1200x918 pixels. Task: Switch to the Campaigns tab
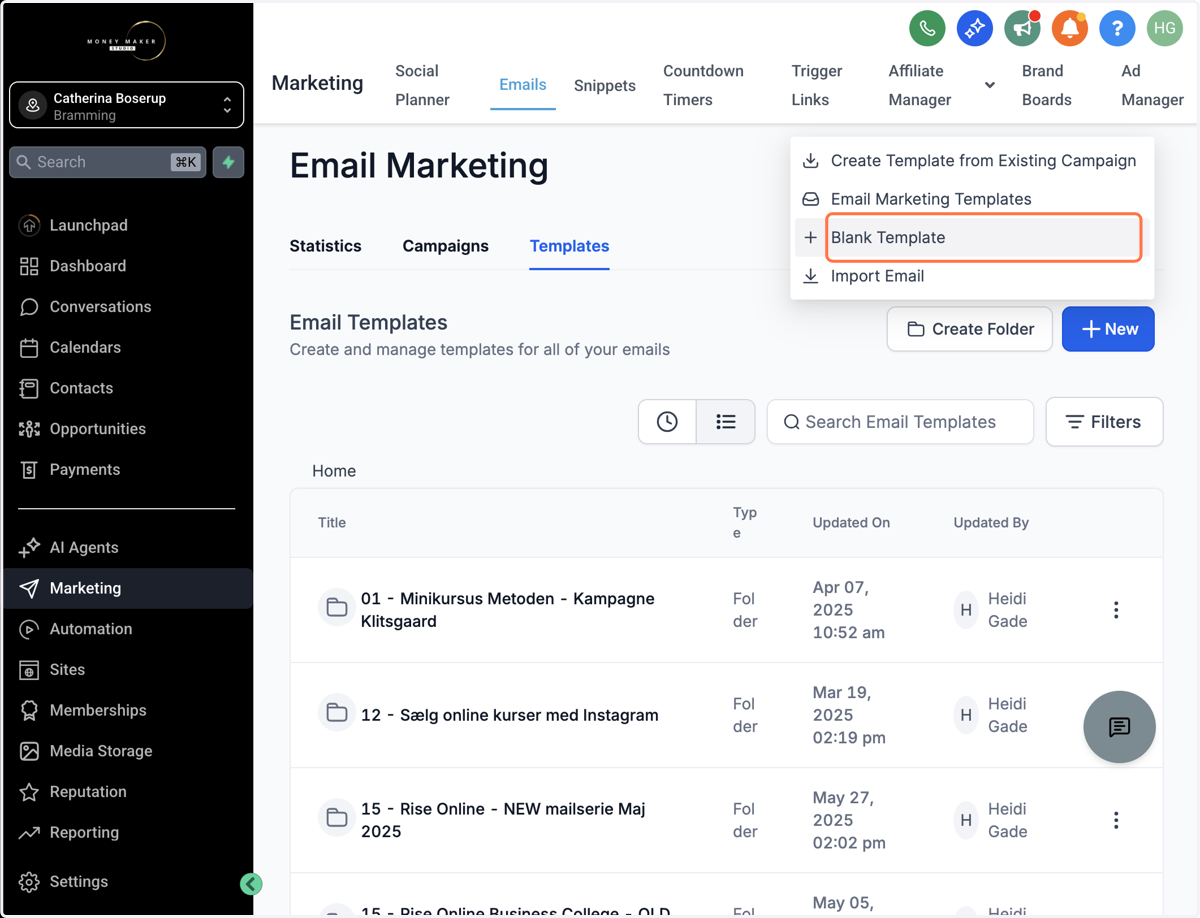click(x=446, y=246)
